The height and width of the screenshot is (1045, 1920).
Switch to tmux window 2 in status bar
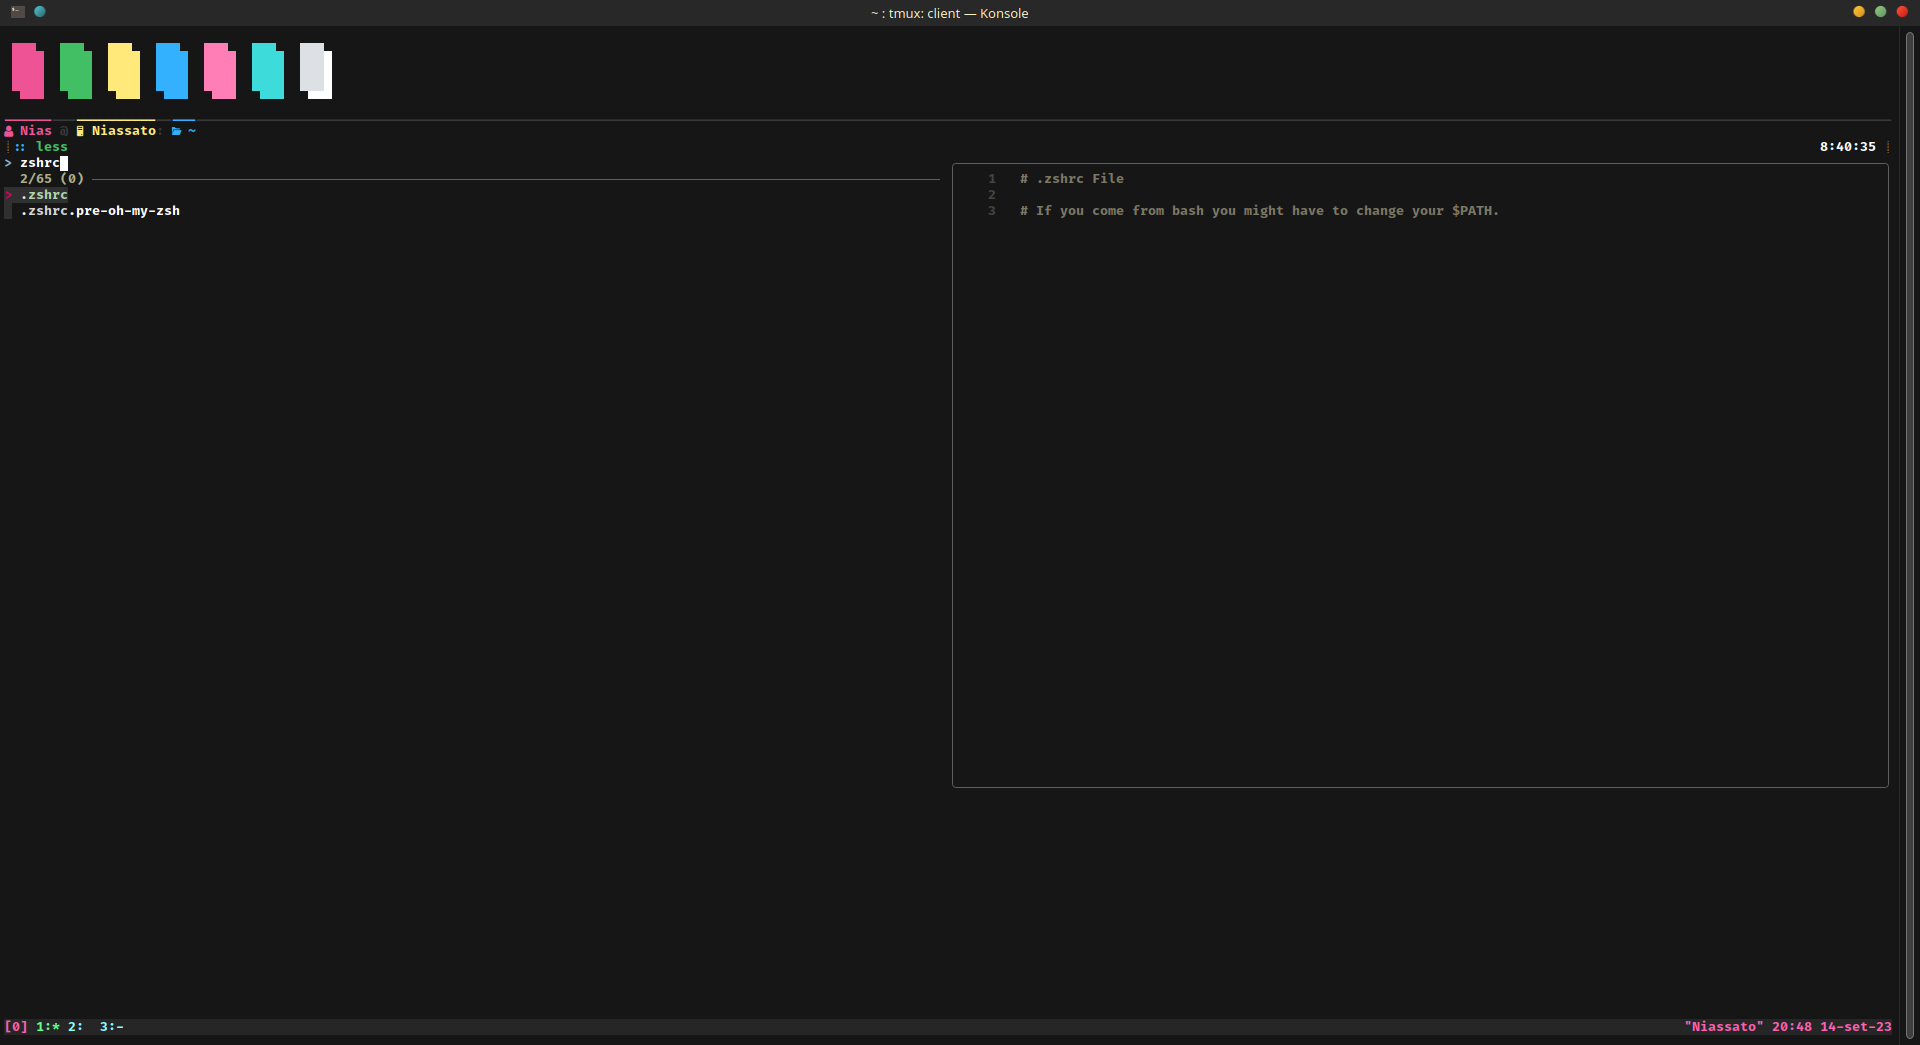(x=73, y=1027)
